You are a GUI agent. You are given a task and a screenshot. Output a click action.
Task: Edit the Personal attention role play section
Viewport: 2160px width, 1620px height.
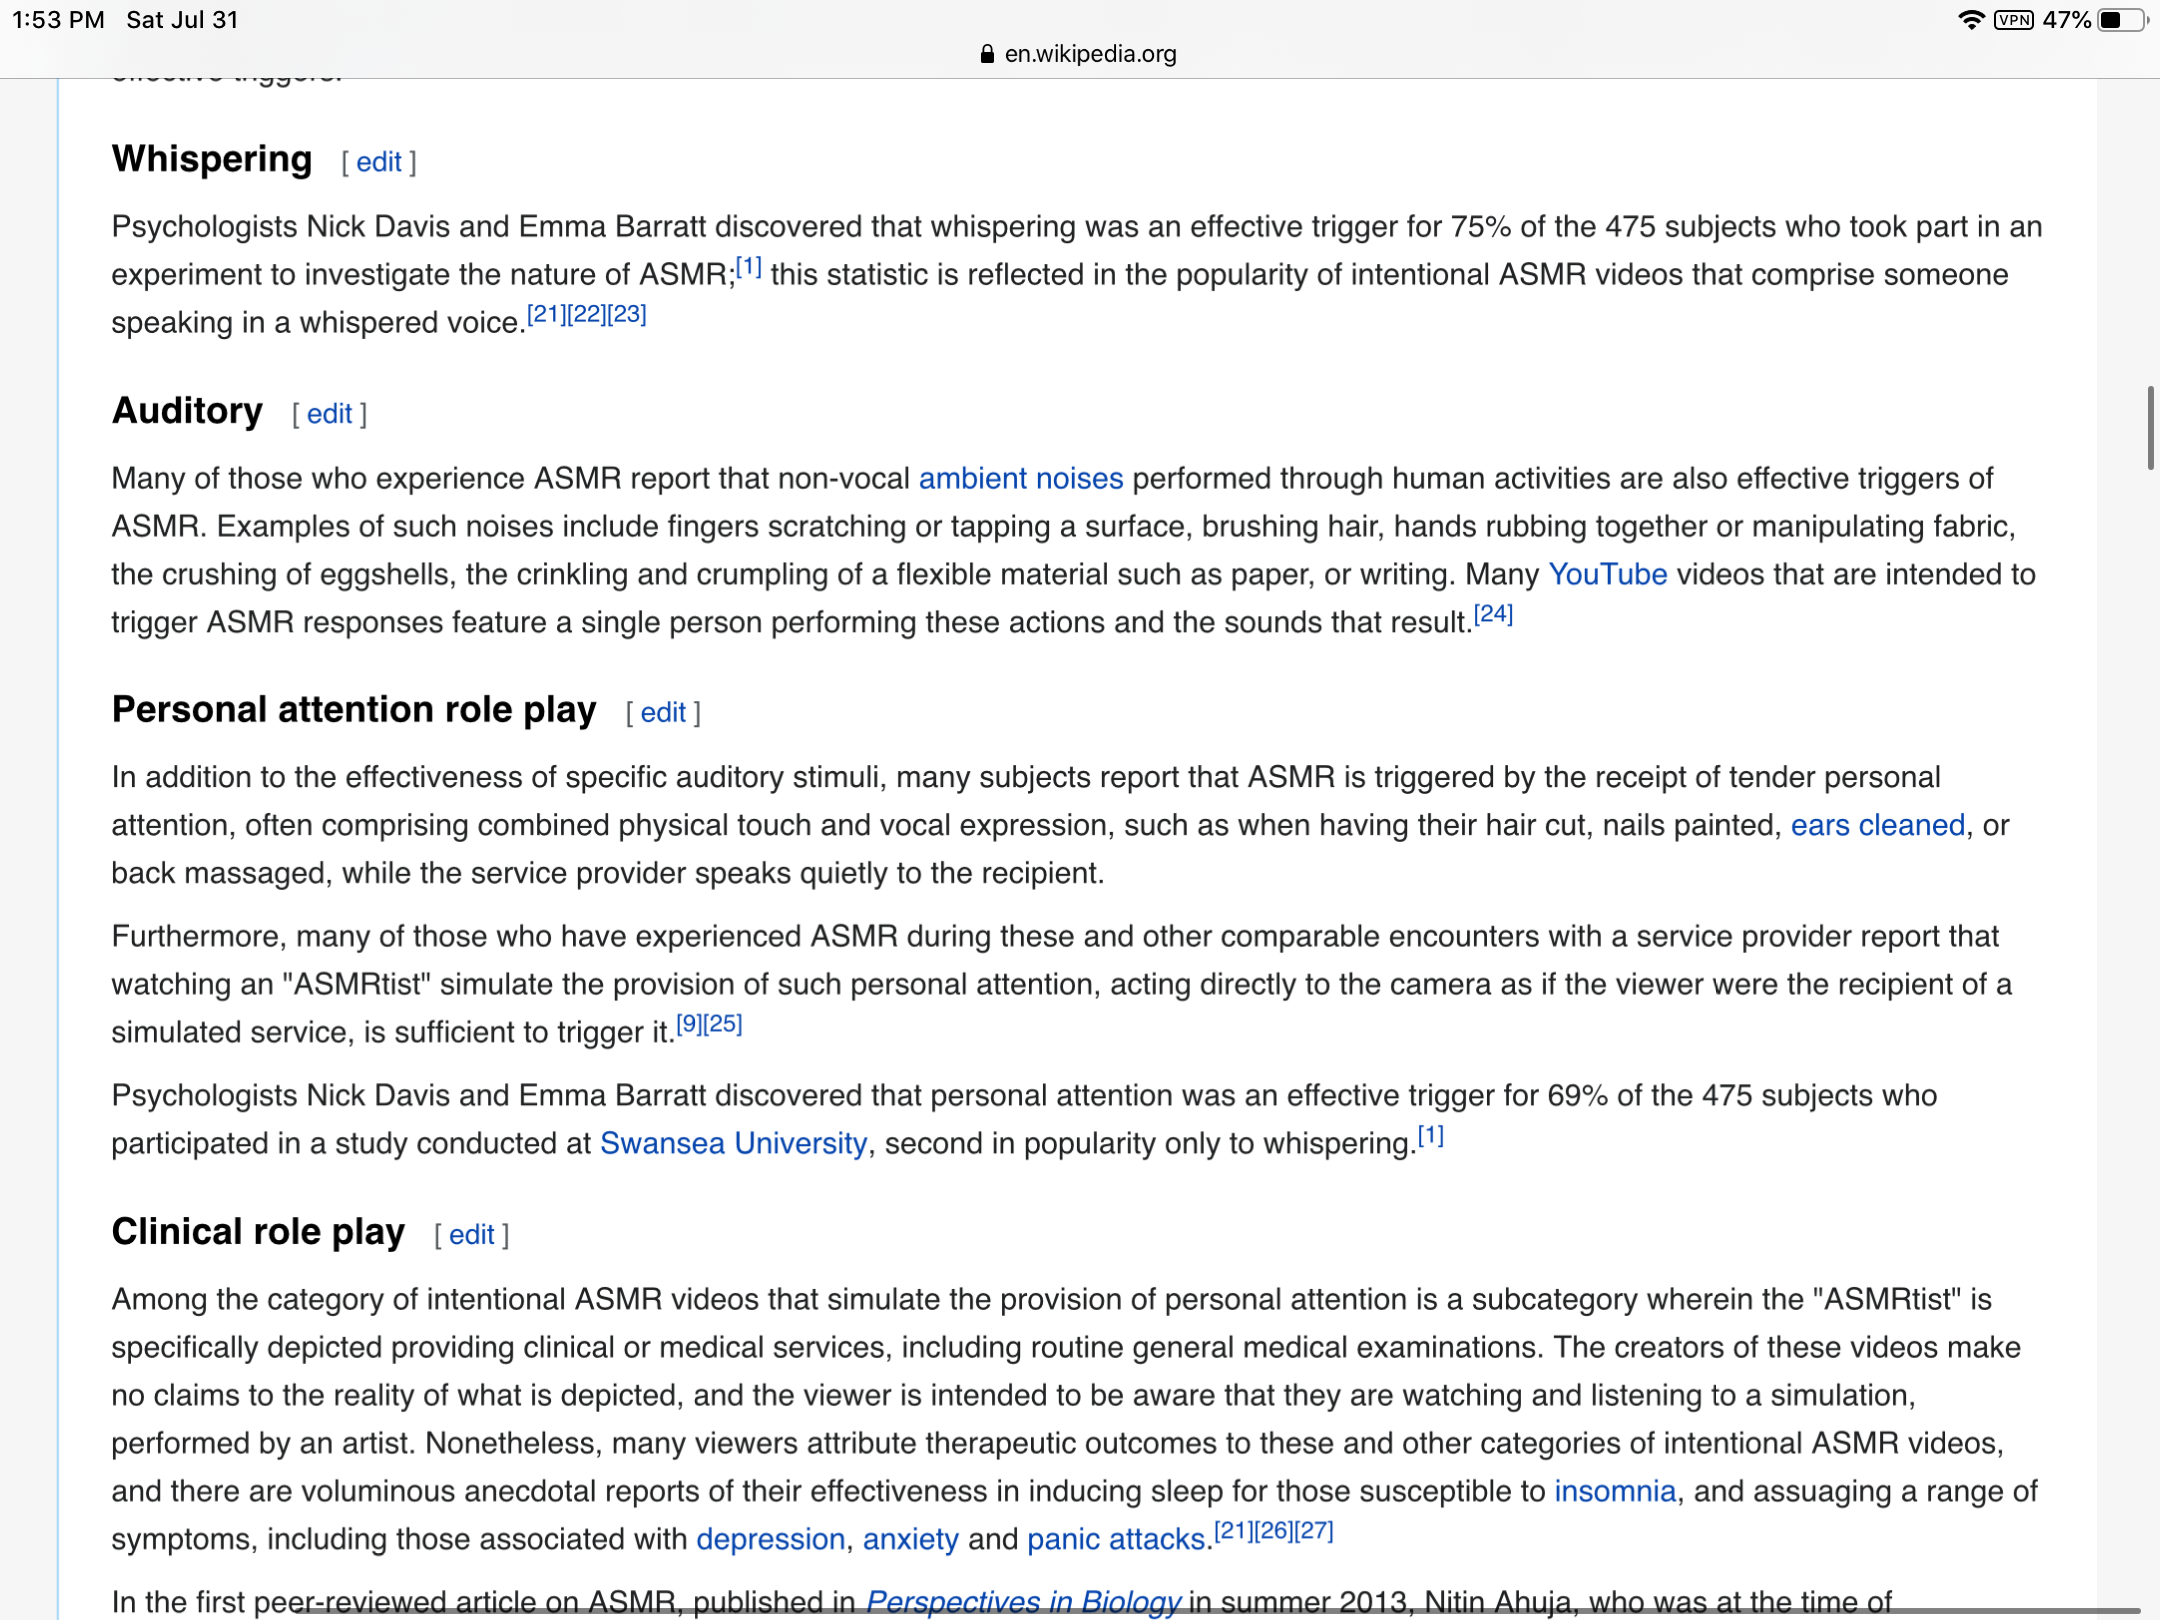(663, 713)
